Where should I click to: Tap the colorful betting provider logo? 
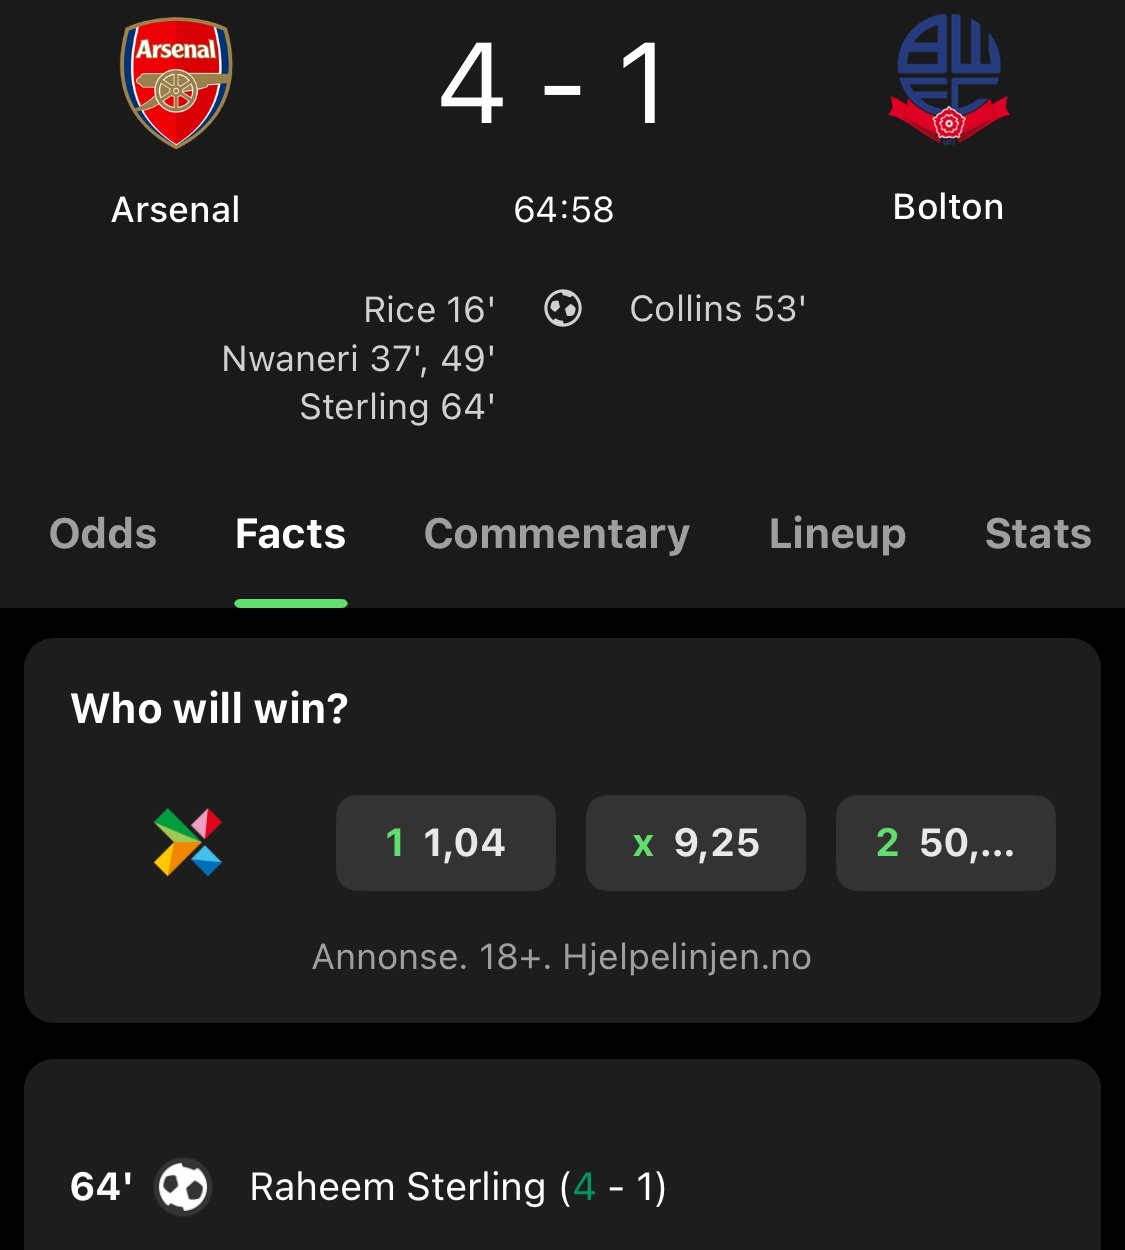[188, 842]
